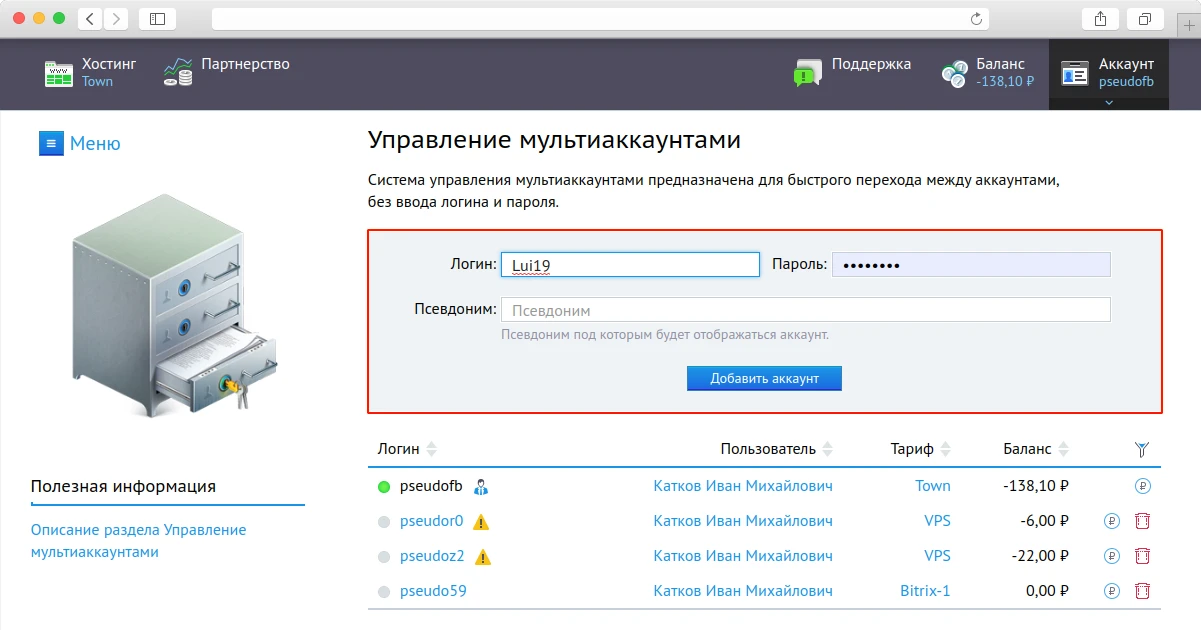The image size is (1201, 630).
Task: Select the Партнерство menu item
Action: tap(243, 63)
